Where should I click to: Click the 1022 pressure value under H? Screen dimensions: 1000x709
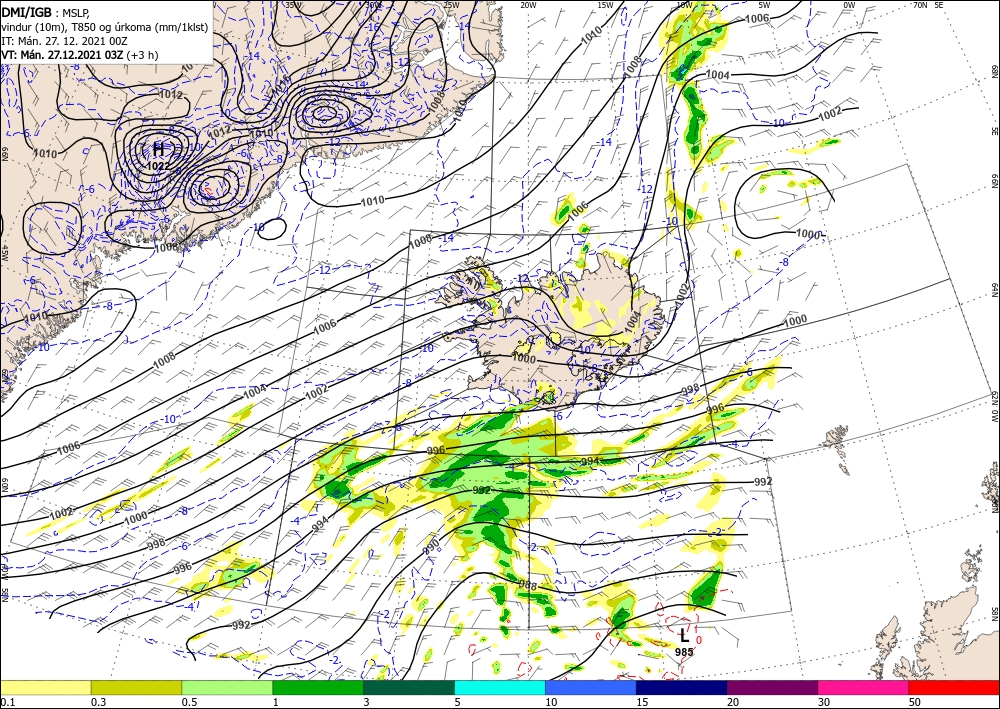(158, 166)
